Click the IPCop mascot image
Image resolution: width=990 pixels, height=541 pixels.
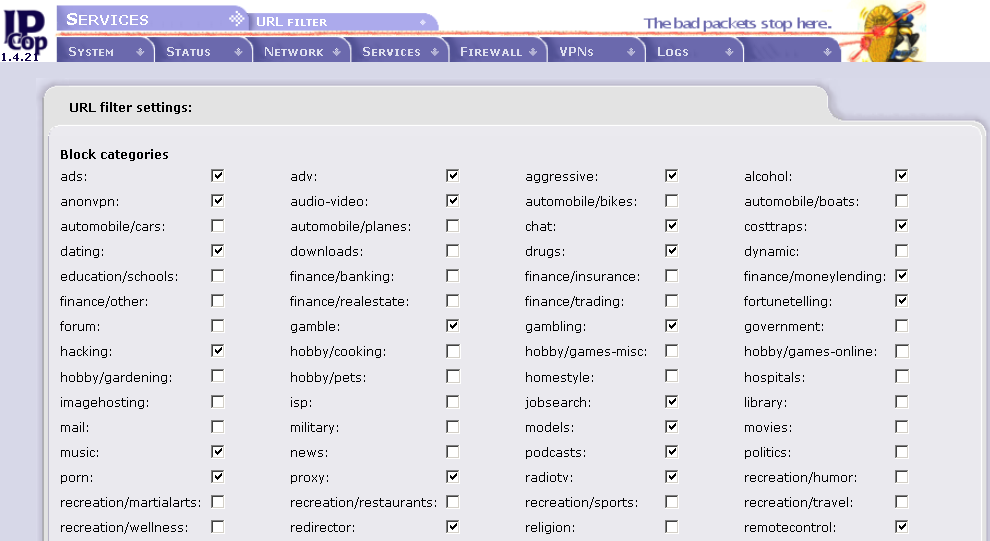pyautogui.click(x=890, y=31)
